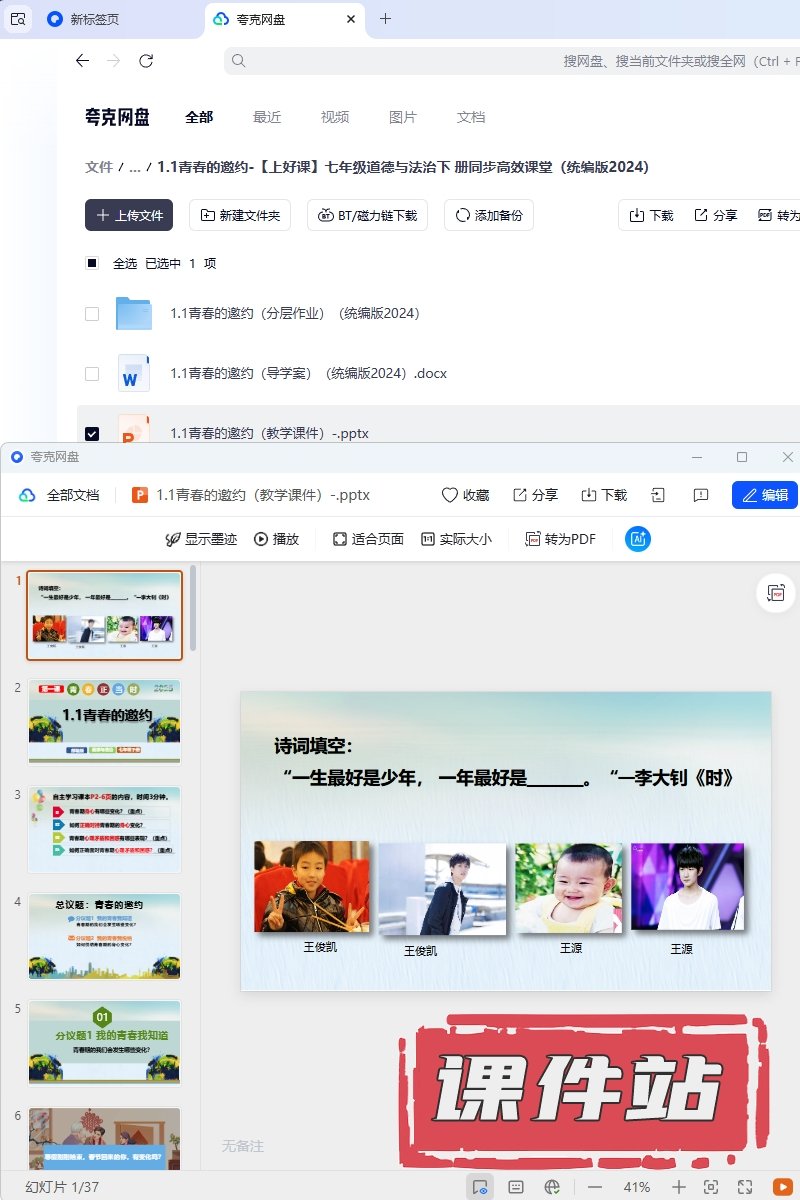The height and width of the screenshot is (1200, 800).
Task: Tick the 导学案 docx file checkbox
Action: 92,374
